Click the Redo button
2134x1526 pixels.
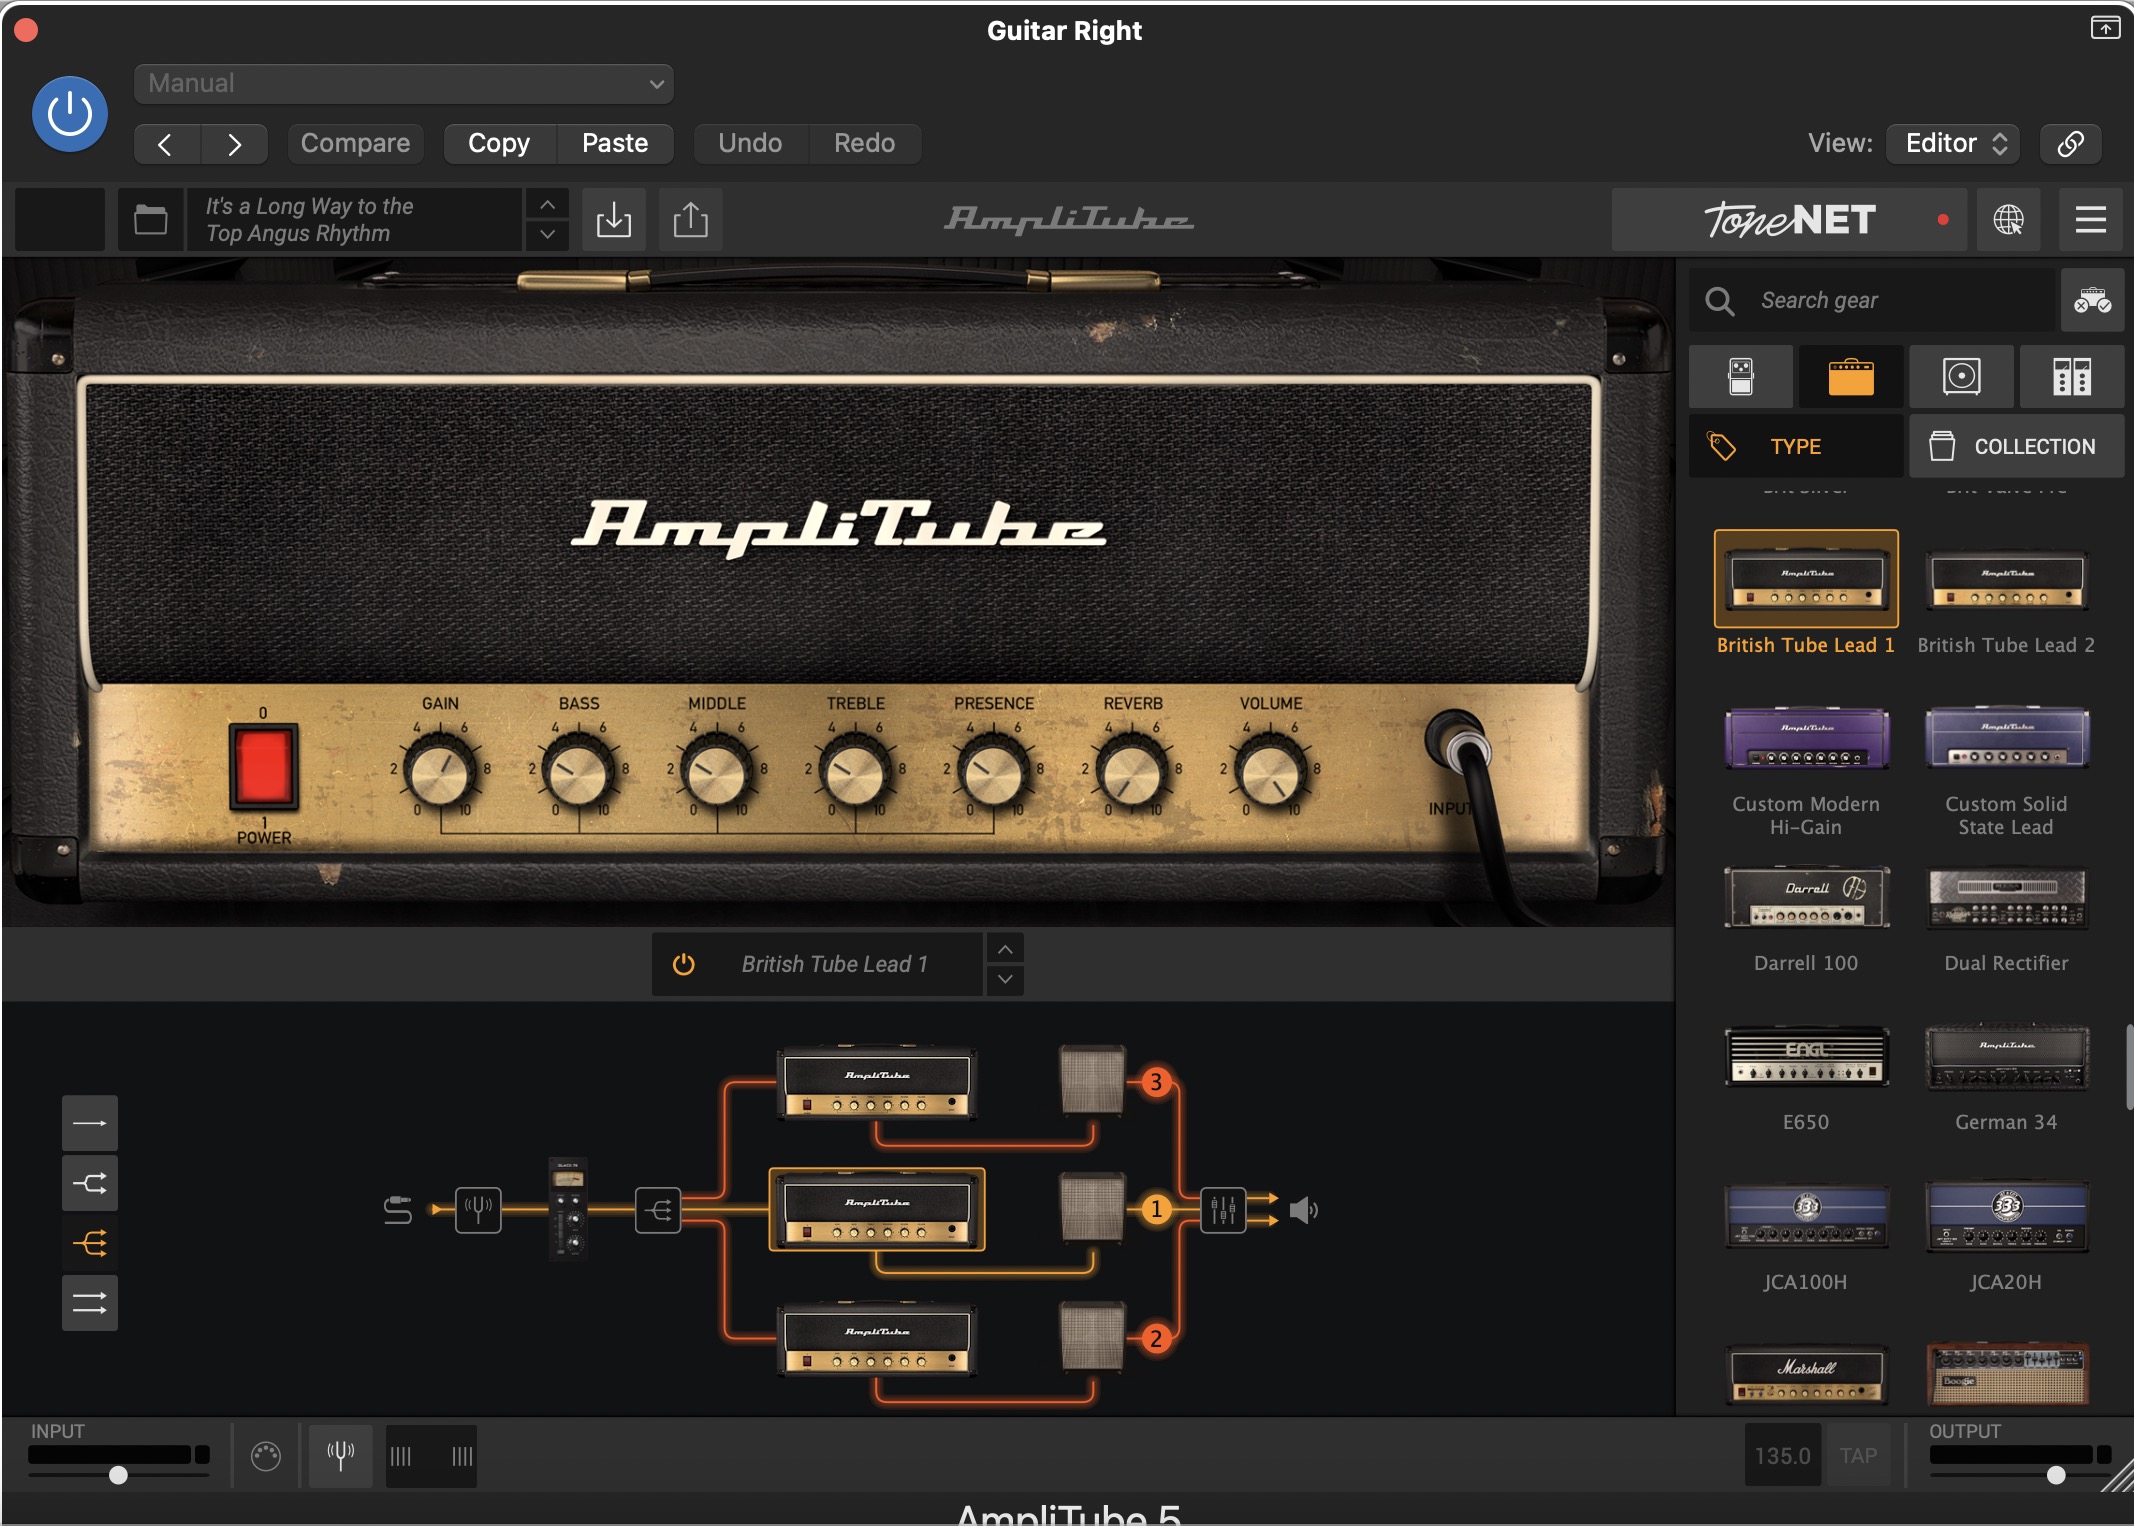tap(865, 144)
